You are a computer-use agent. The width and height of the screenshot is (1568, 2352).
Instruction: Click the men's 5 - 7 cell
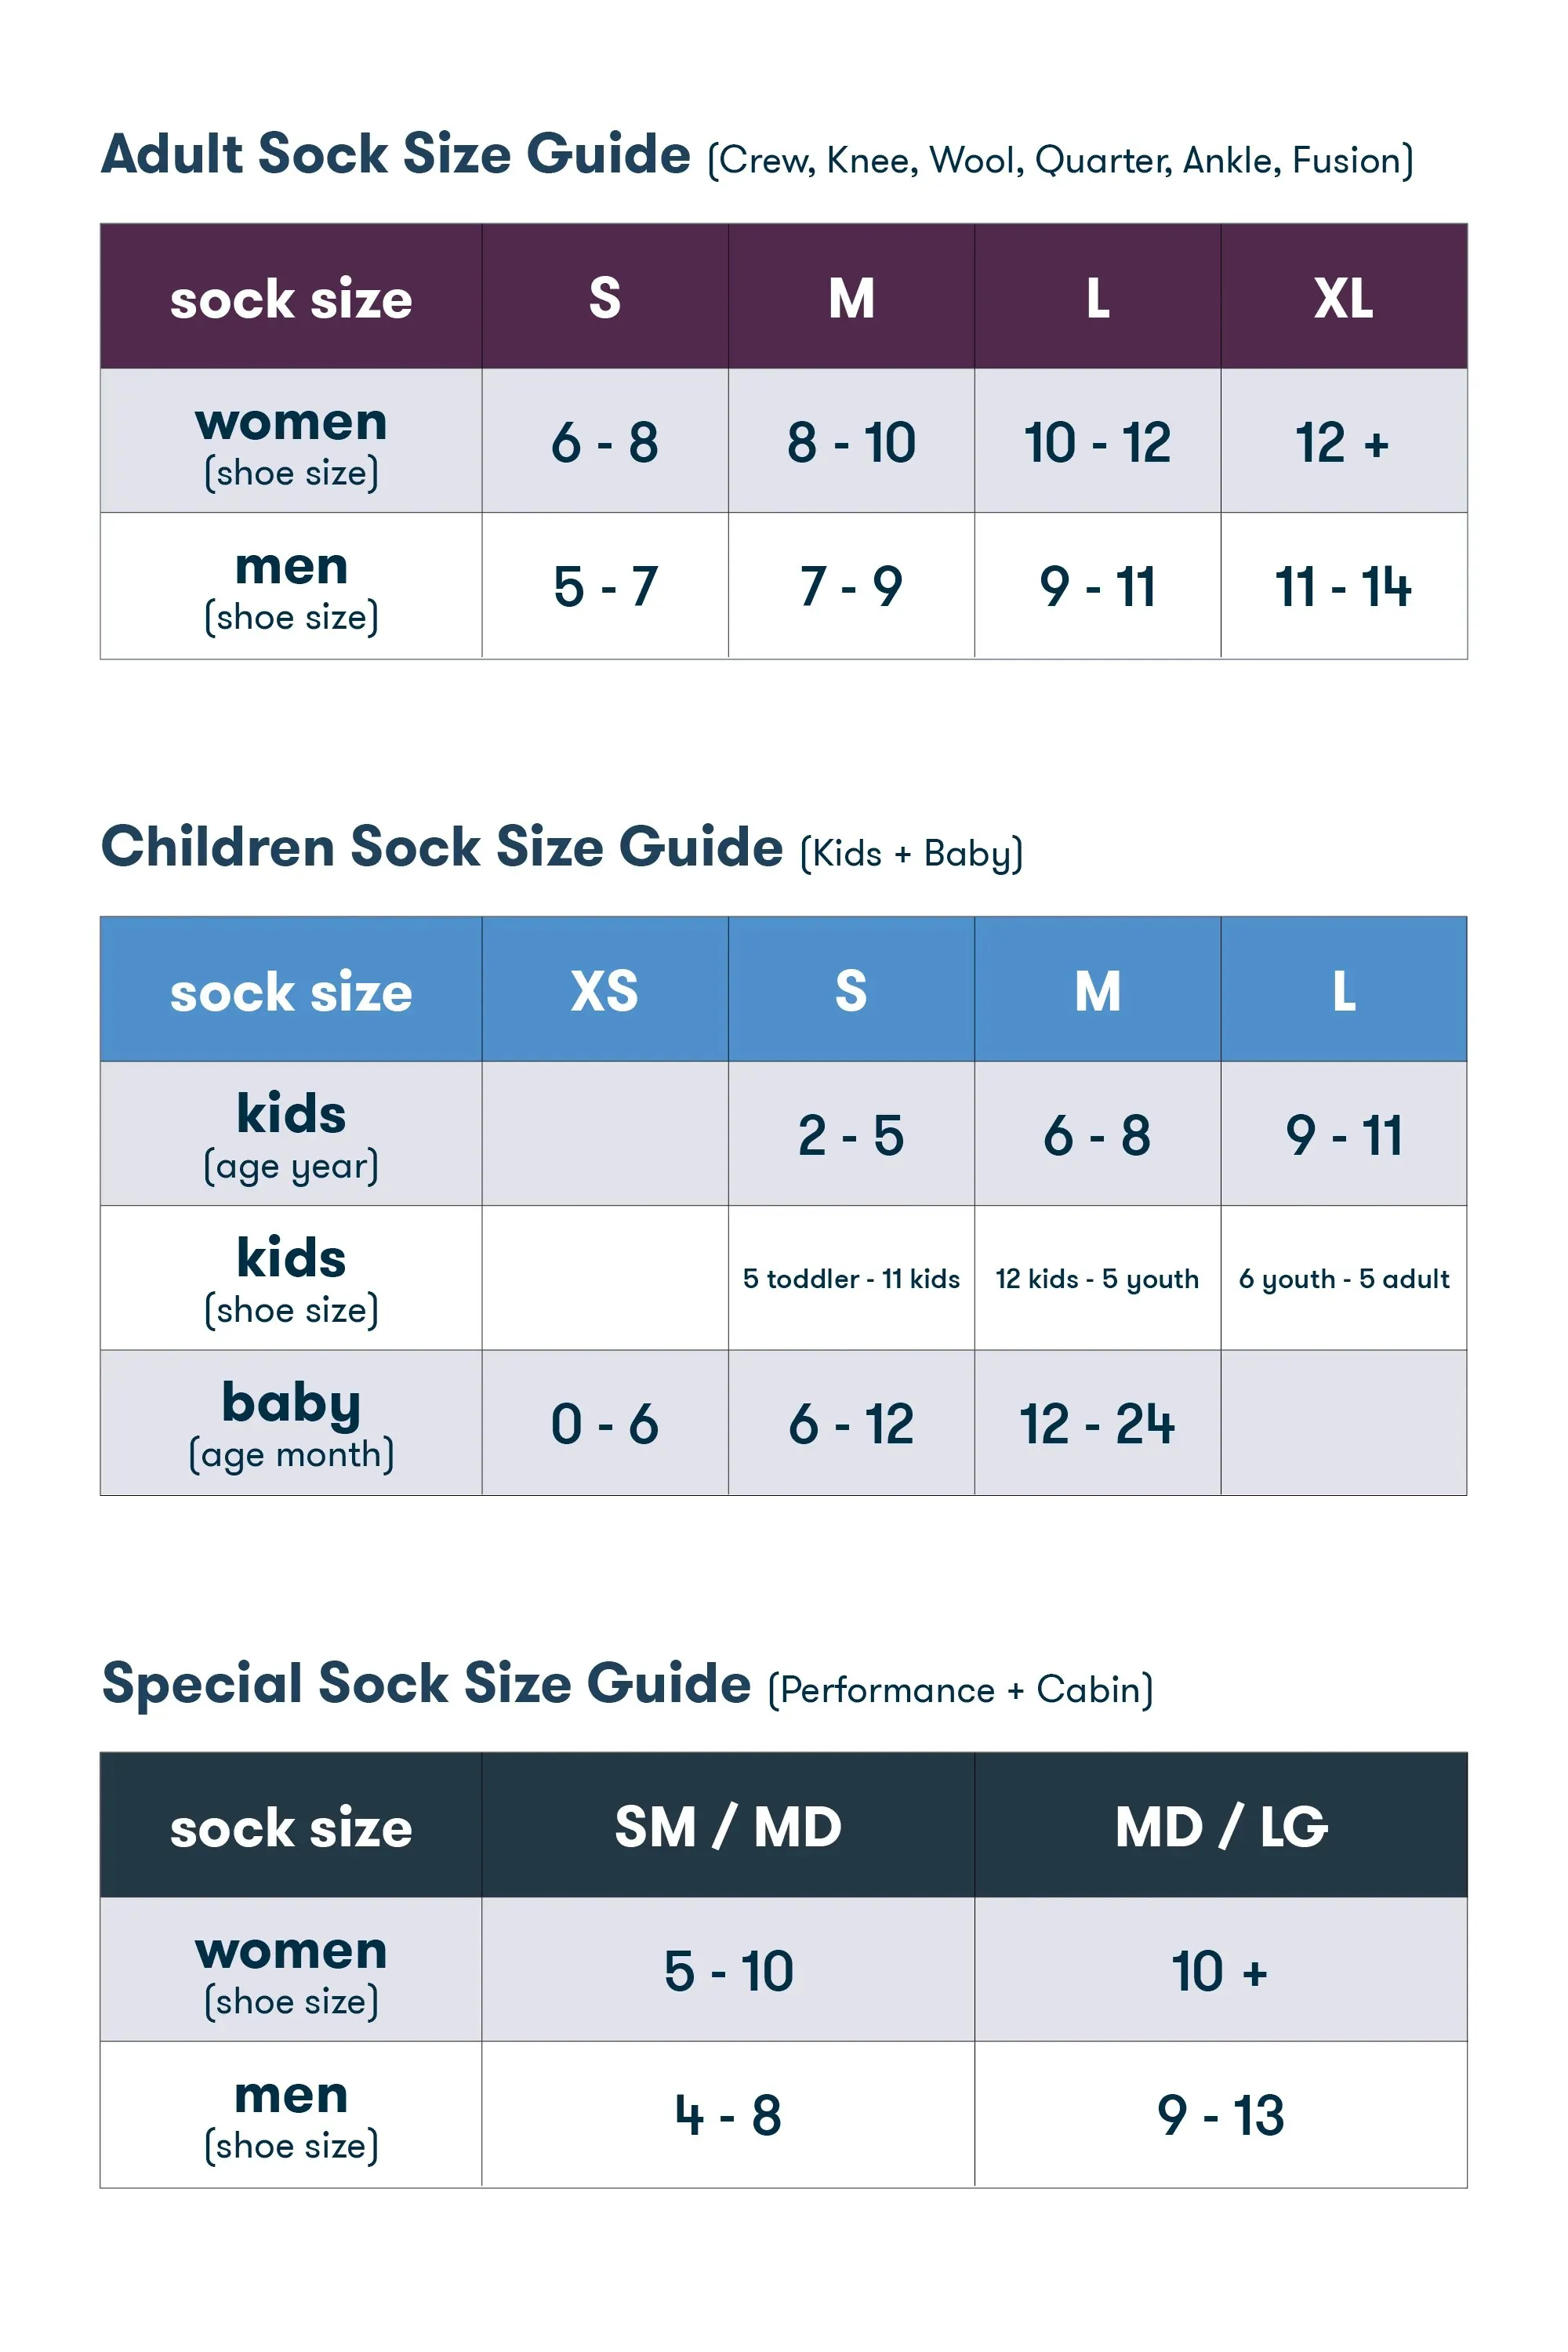pyautogui.click(x=605, y=586)
